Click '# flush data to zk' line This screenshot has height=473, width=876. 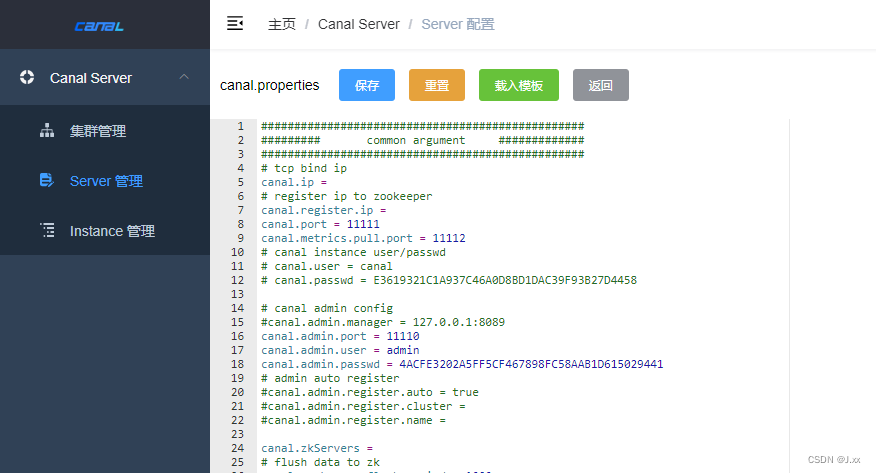(320, 462)
